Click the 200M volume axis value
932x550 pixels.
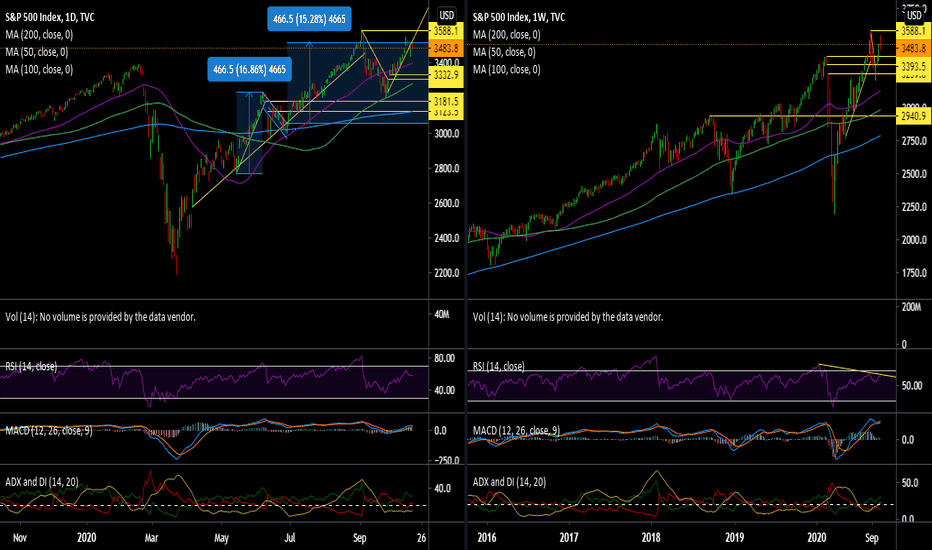tap(911, 307)
